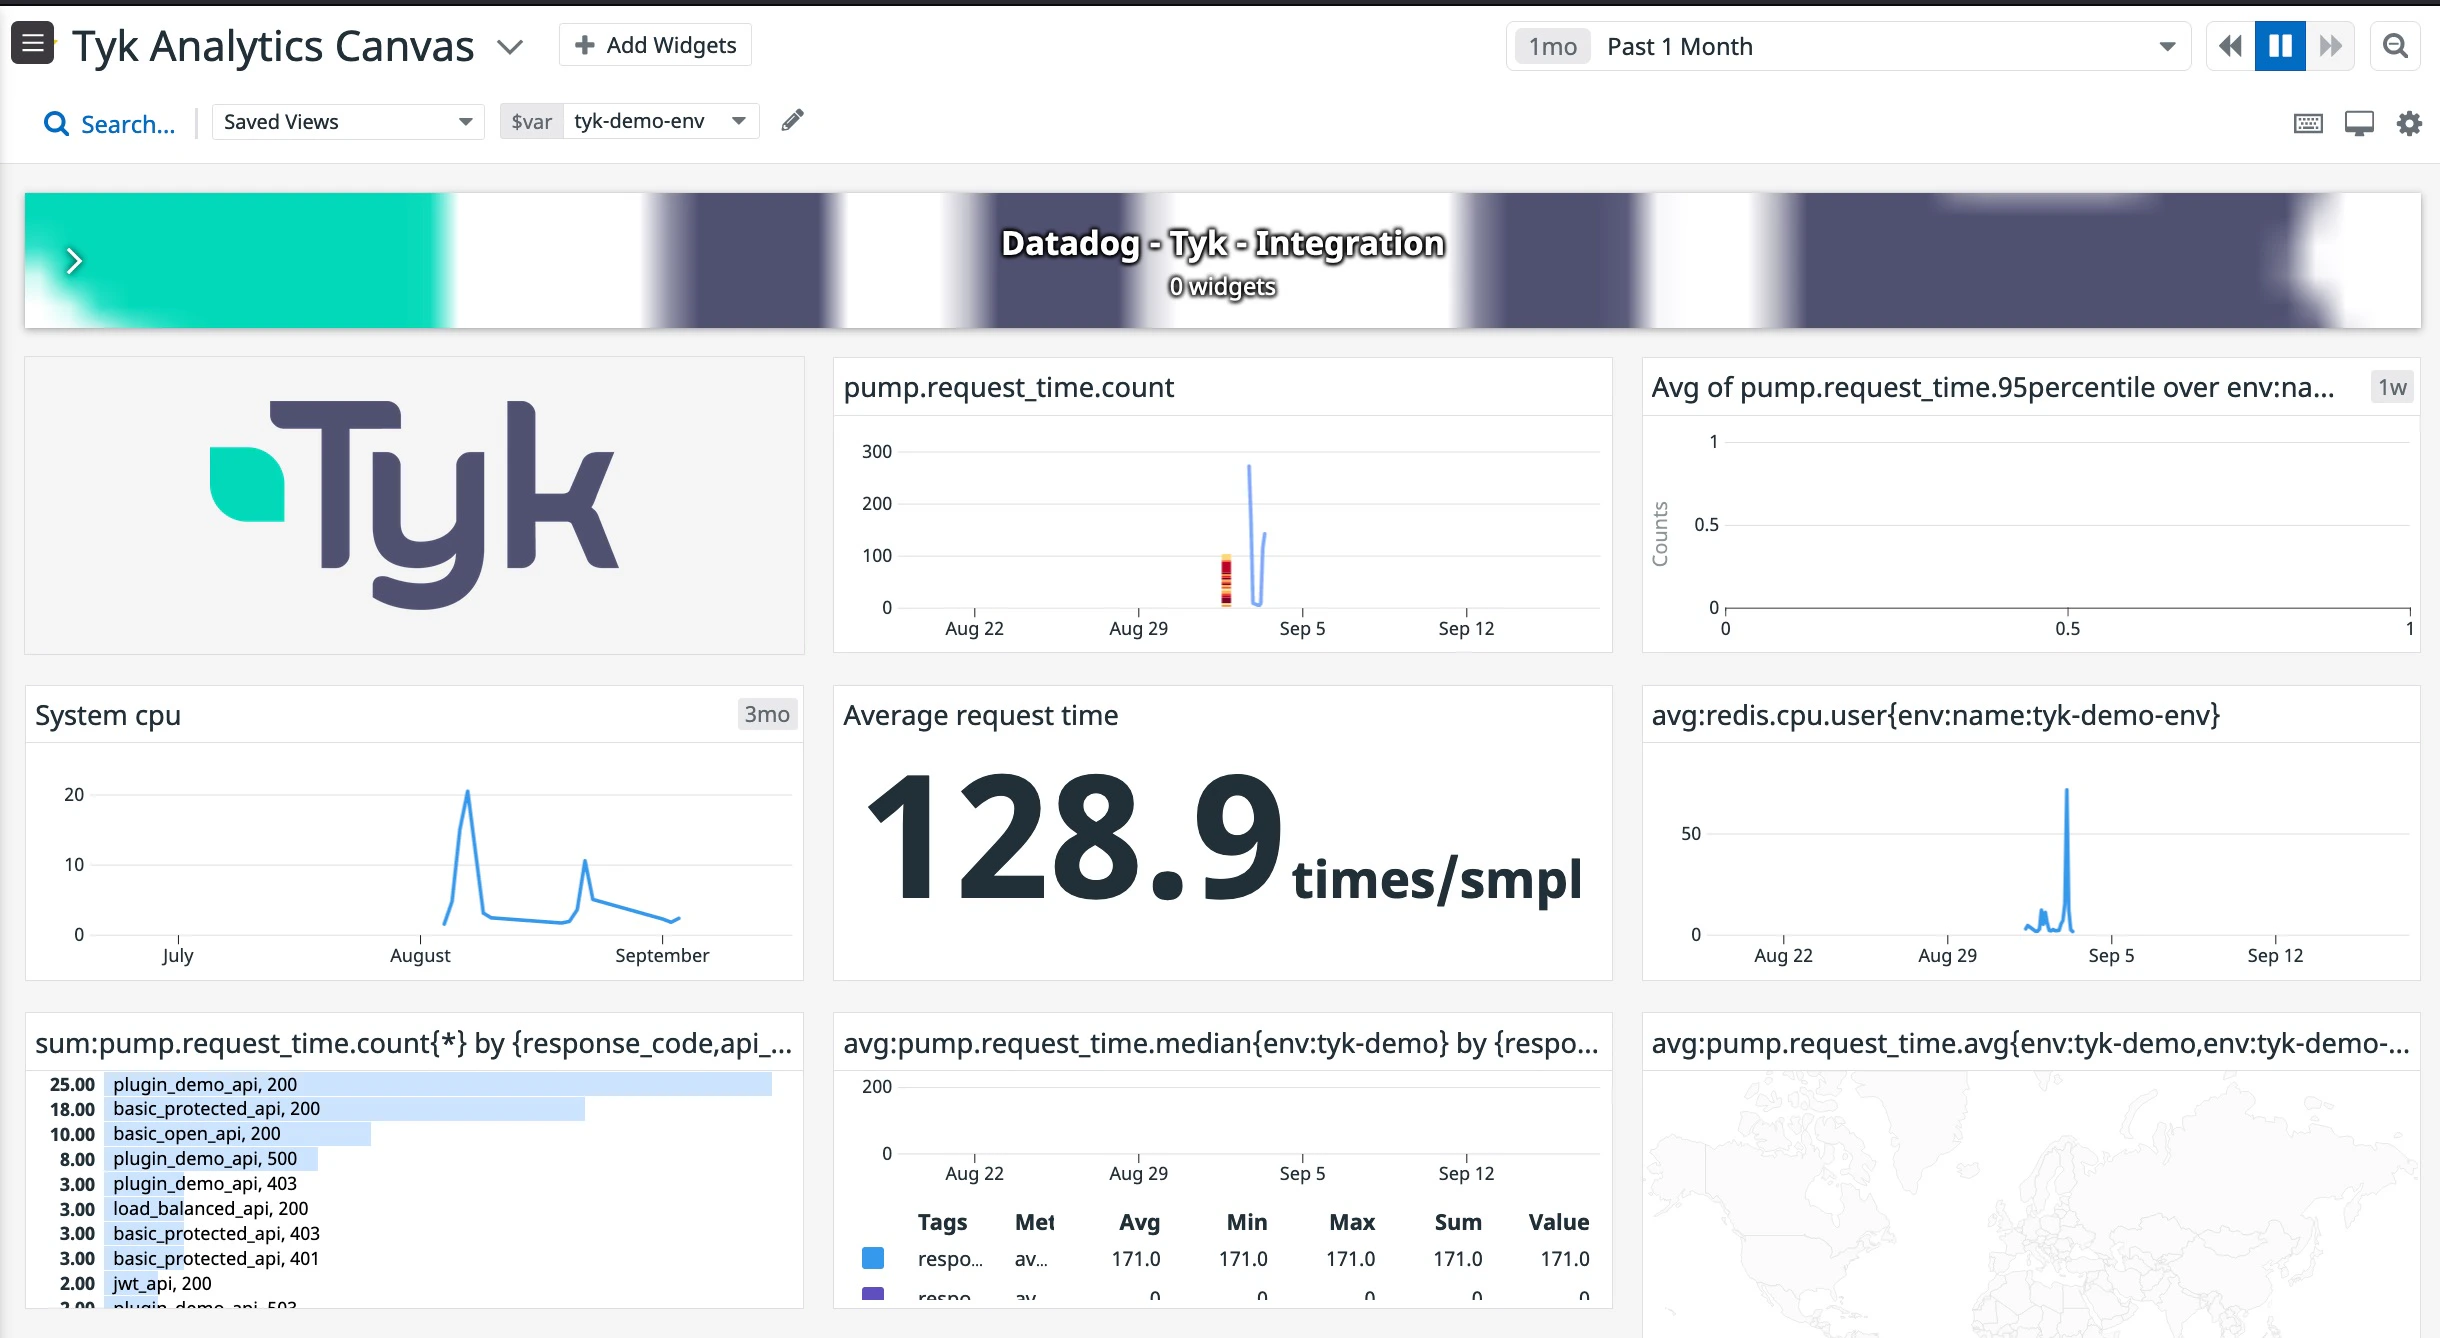Click the zoom-out magnifier icon
Viewport: 2440px width, 1338px height.
coord(2396,46)
